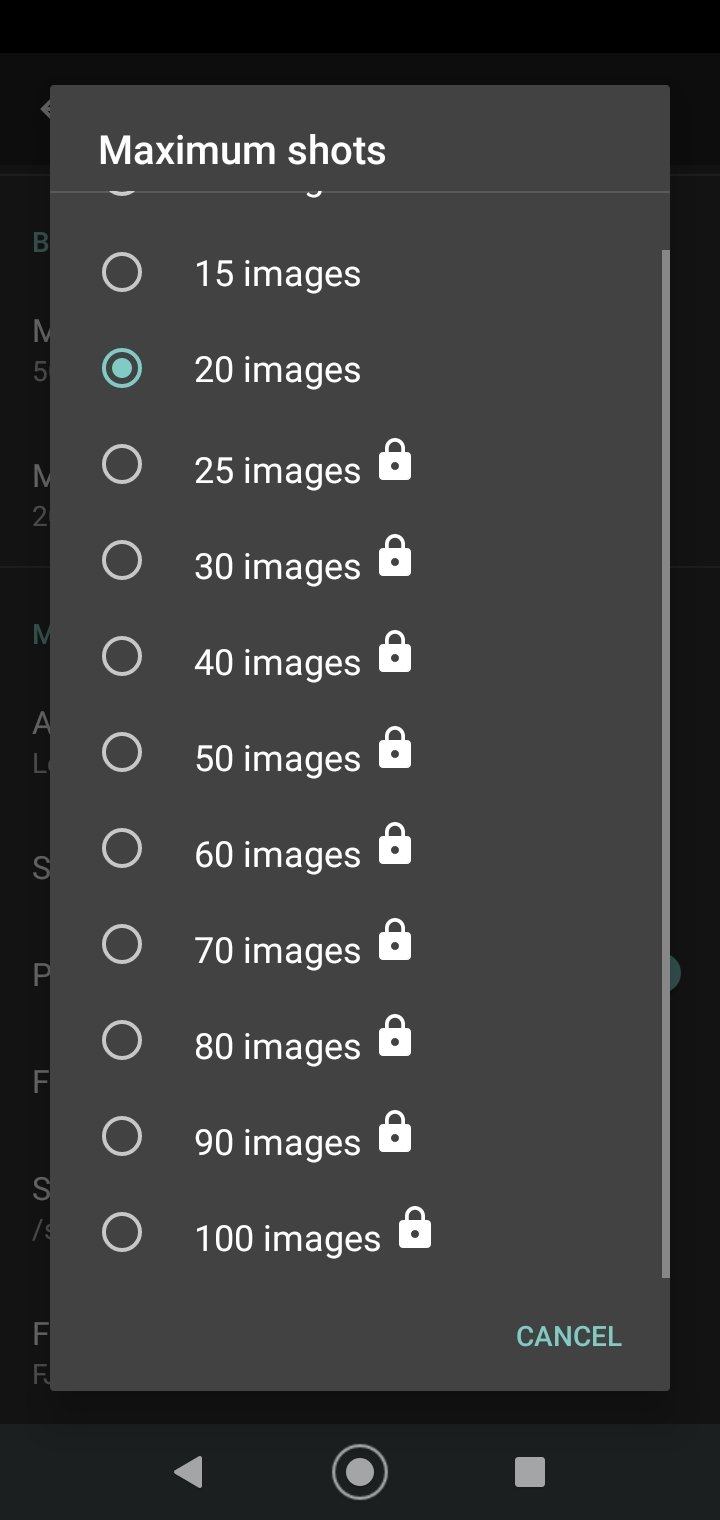Select the 20 images radio button
This screenshot has width=720, height=1520.
pyautogui.click(x=122, y=368)
